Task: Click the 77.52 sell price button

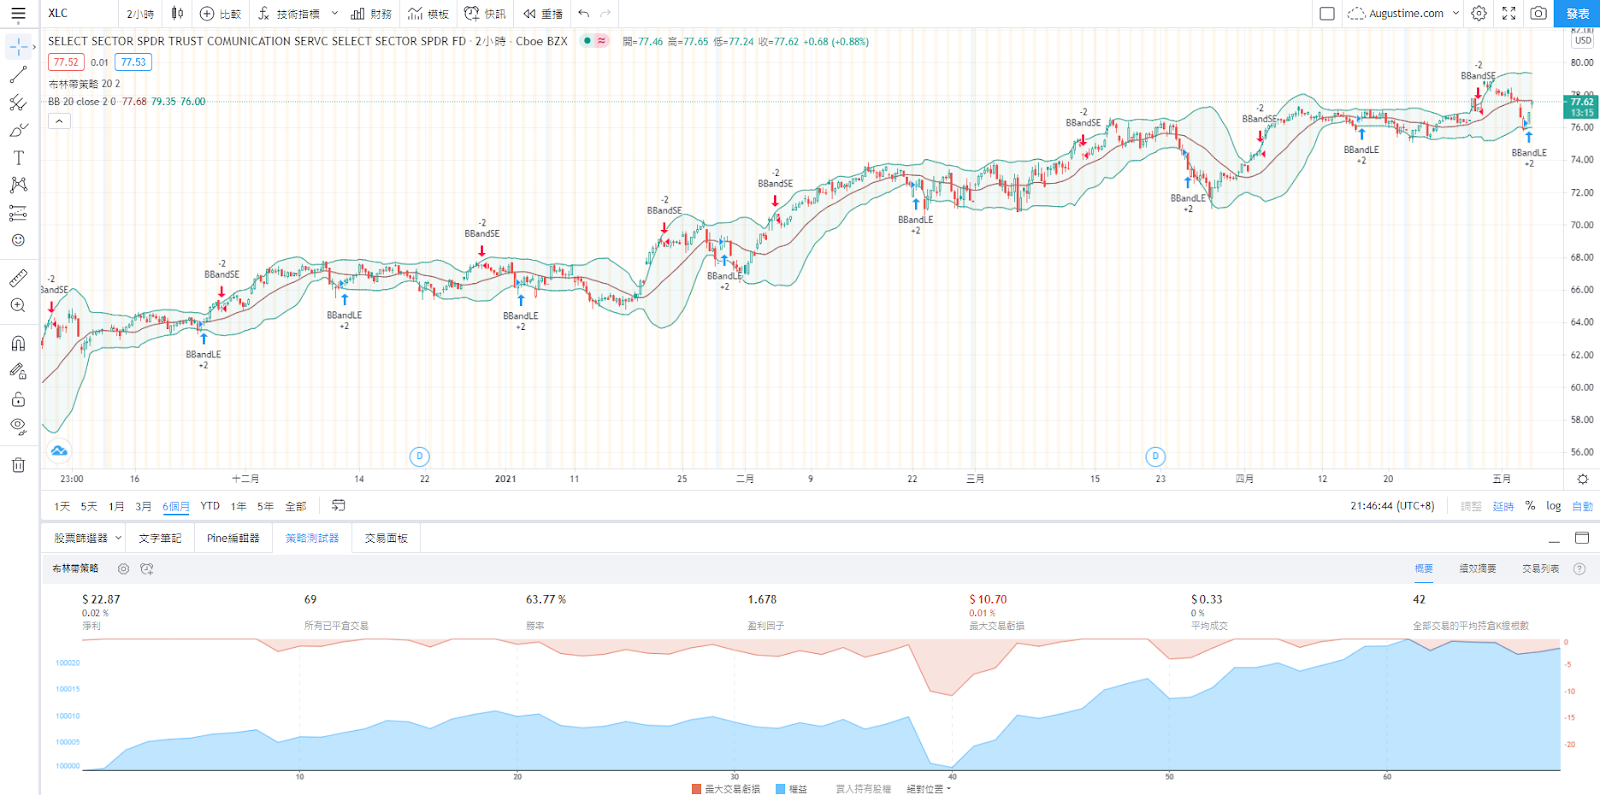Action: coord(66,62)
